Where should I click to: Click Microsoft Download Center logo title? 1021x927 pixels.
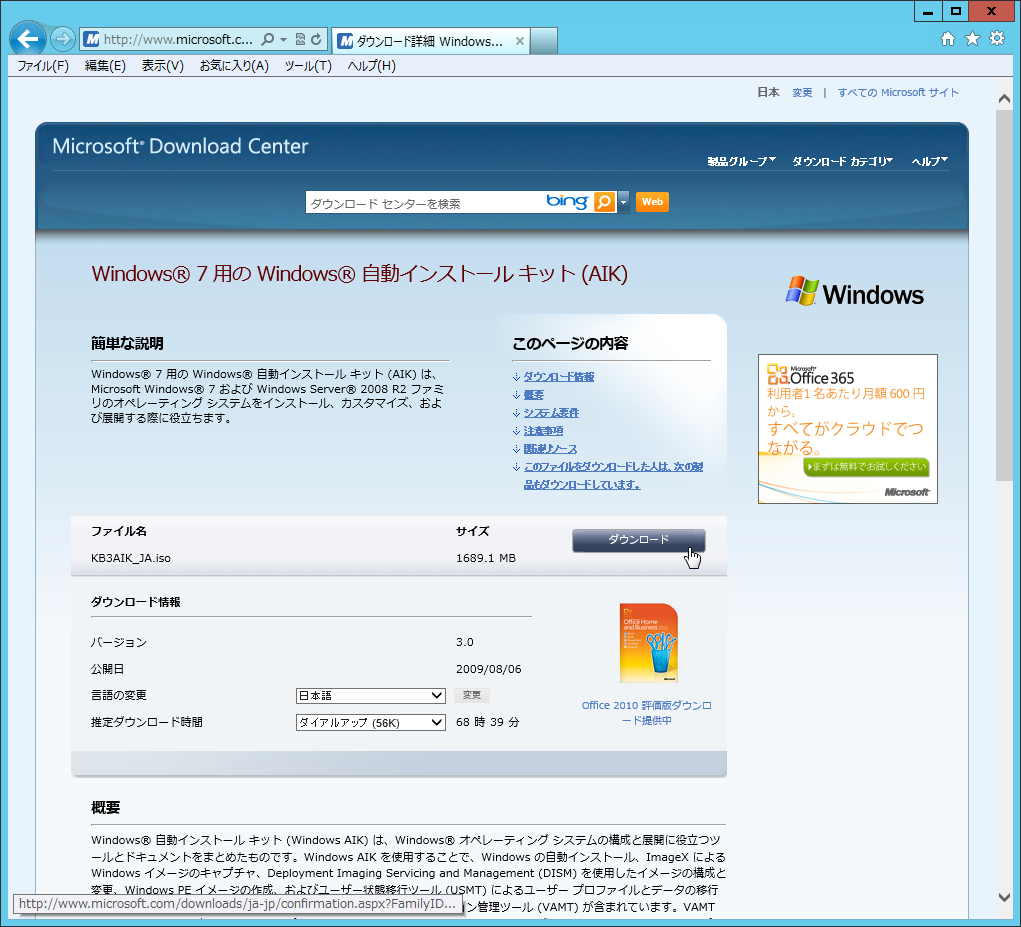[180, 146]
